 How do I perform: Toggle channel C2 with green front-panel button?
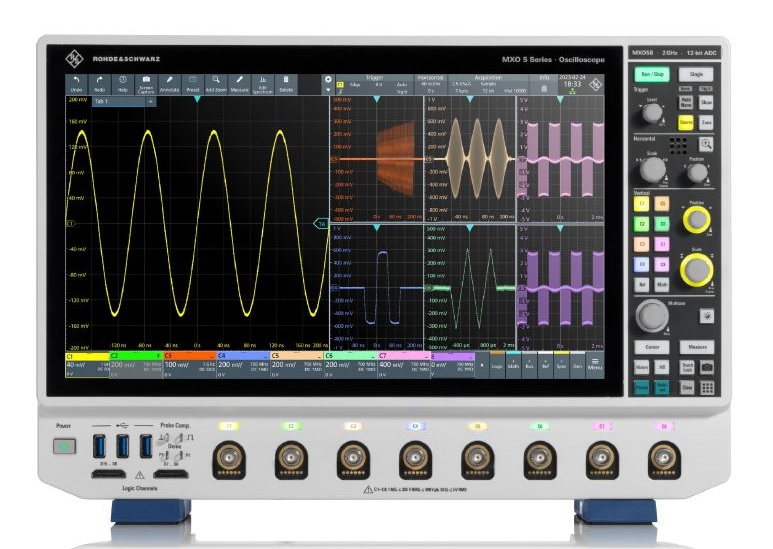(641, 224)
